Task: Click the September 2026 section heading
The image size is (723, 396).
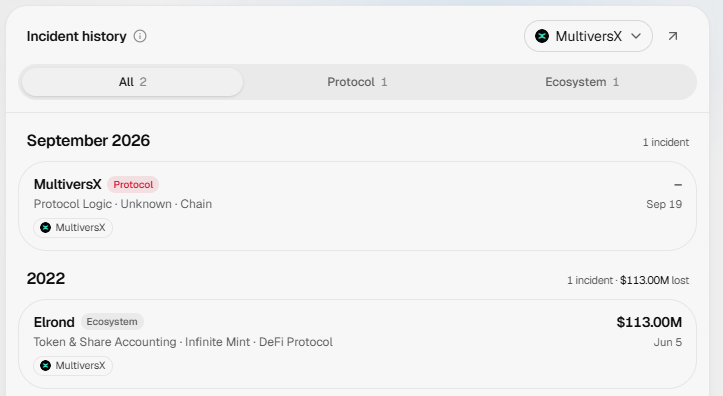Action: pyautogui.click(x=88, y=141)
